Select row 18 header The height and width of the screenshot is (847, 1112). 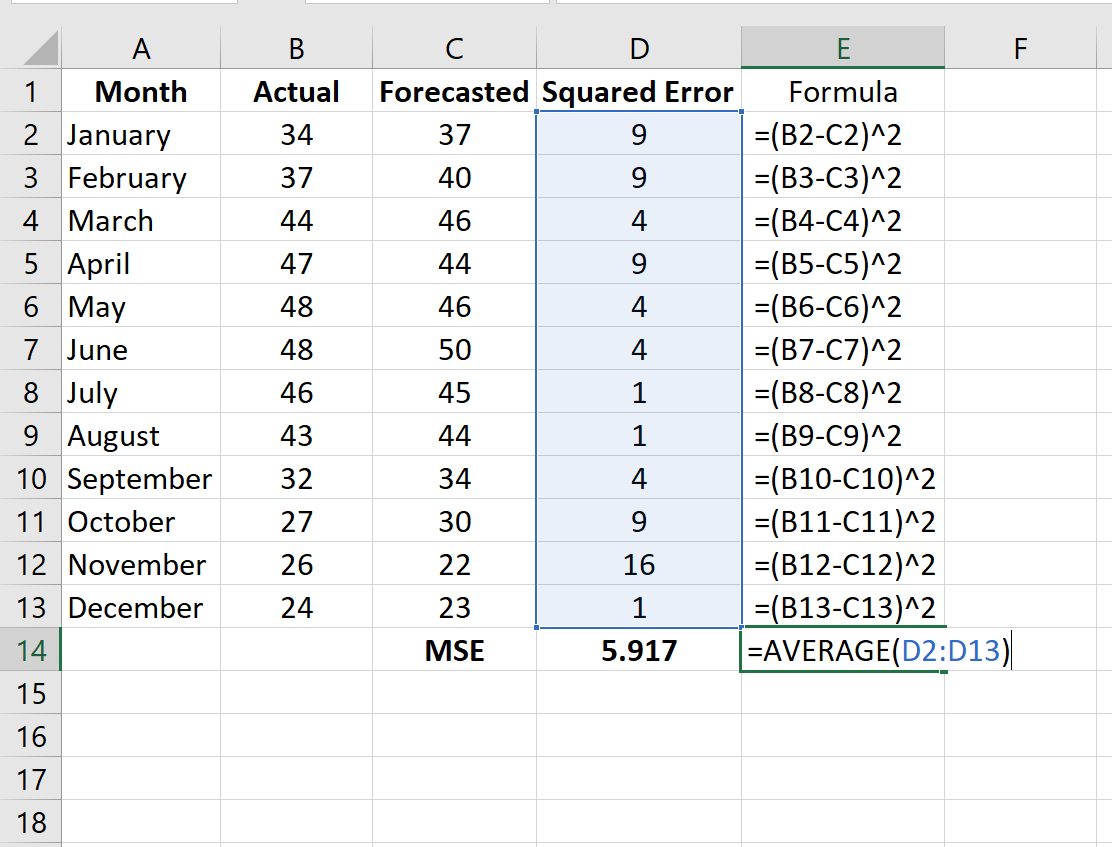point(31,822)
